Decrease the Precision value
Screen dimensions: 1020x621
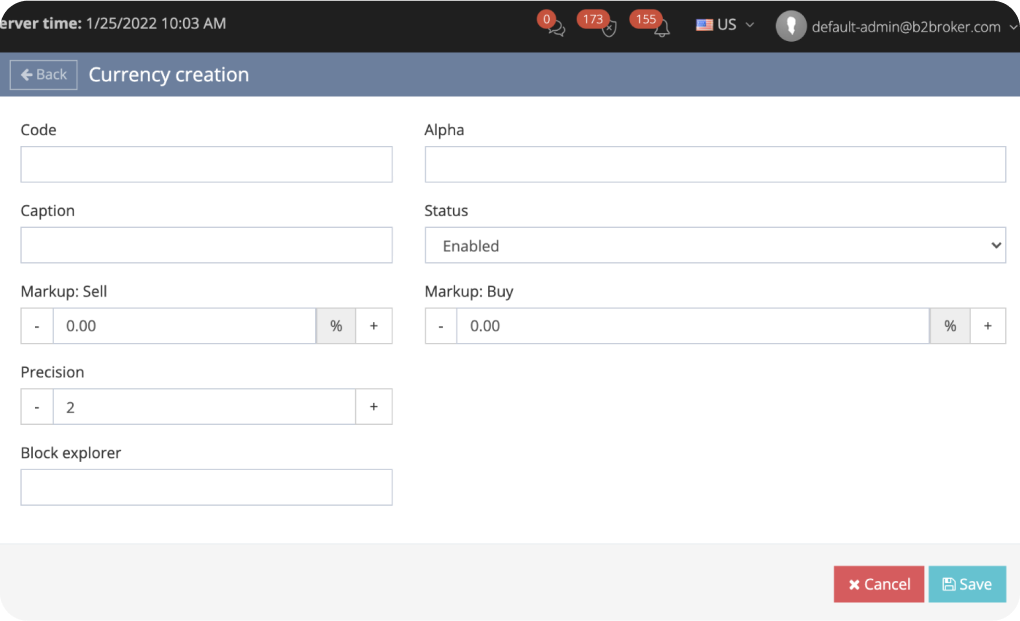click(37, 406)
